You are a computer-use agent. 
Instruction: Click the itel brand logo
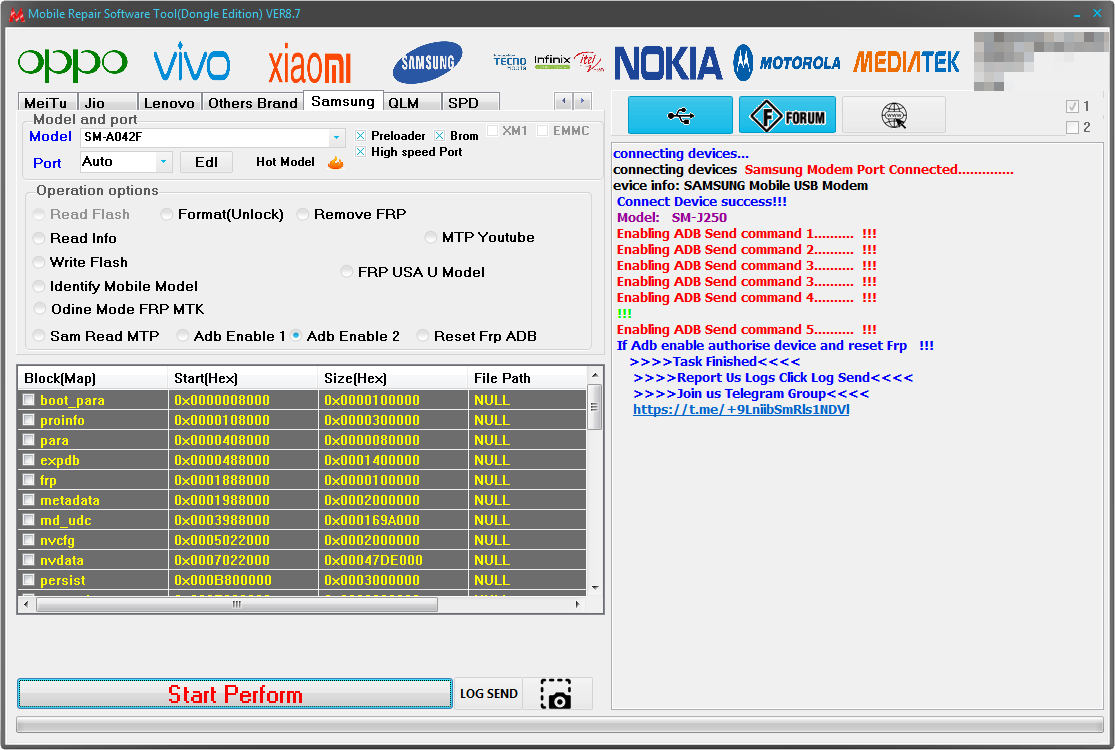pyautogui.click(x=589, y=62)
